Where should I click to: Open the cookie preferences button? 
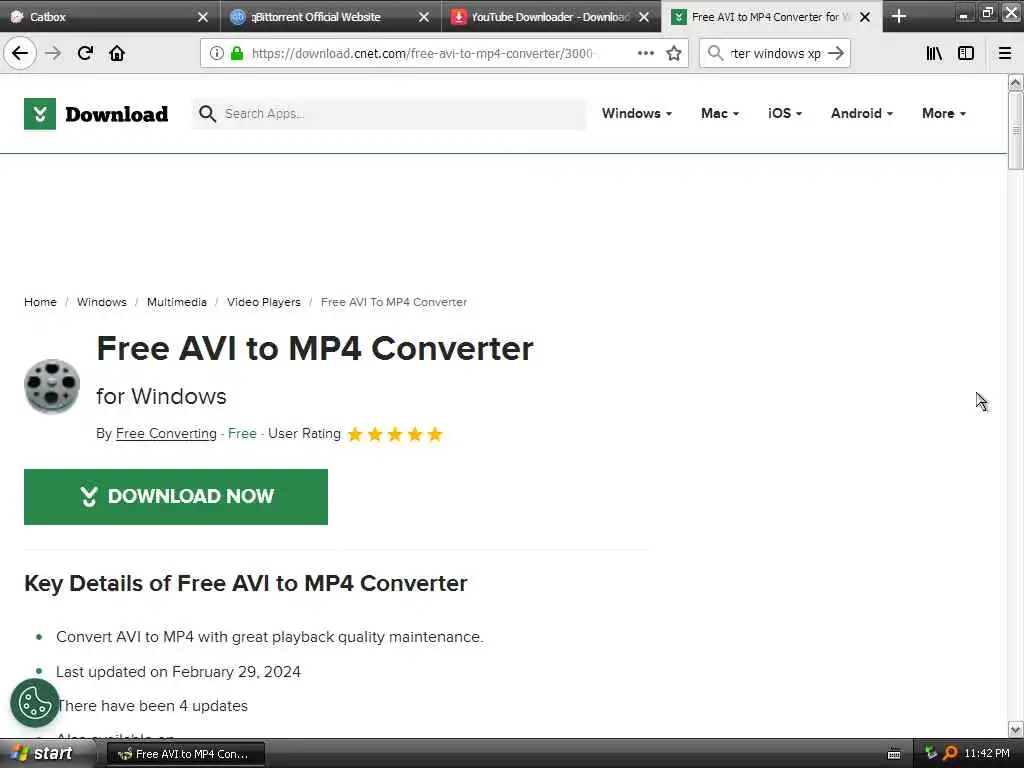pyautogui.click(x=35, y=703)
